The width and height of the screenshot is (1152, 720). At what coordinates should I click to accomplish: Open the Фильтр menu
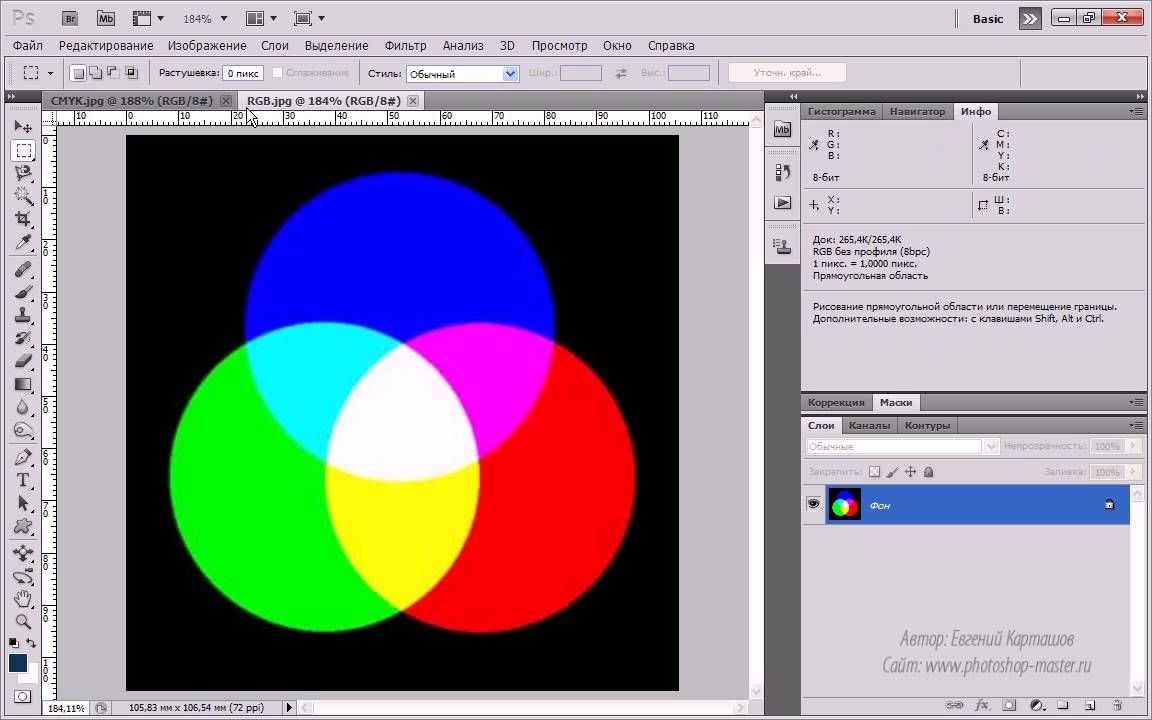(406, 46)
